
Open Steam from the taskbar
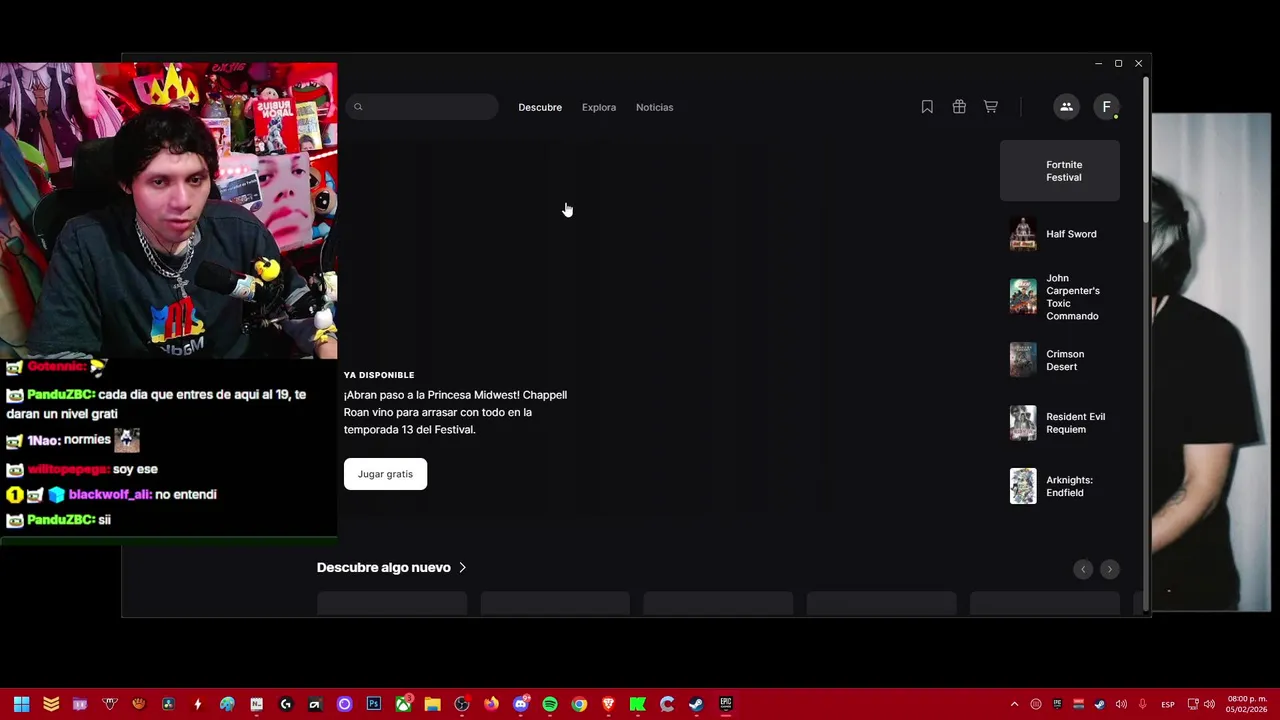696,704
